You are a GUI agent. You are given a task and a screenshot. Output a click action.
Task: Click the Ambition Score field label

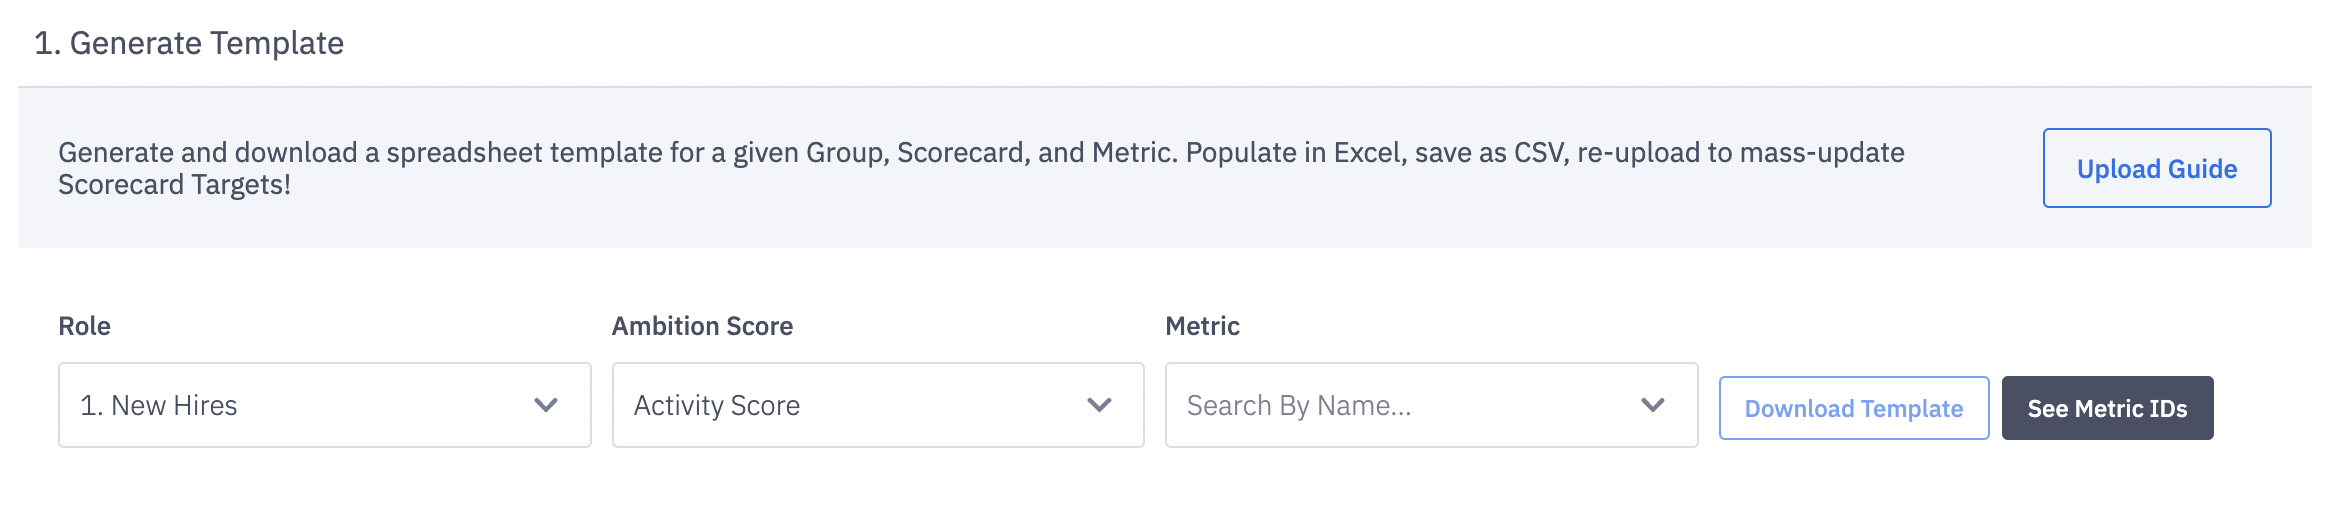click(702, 326)
